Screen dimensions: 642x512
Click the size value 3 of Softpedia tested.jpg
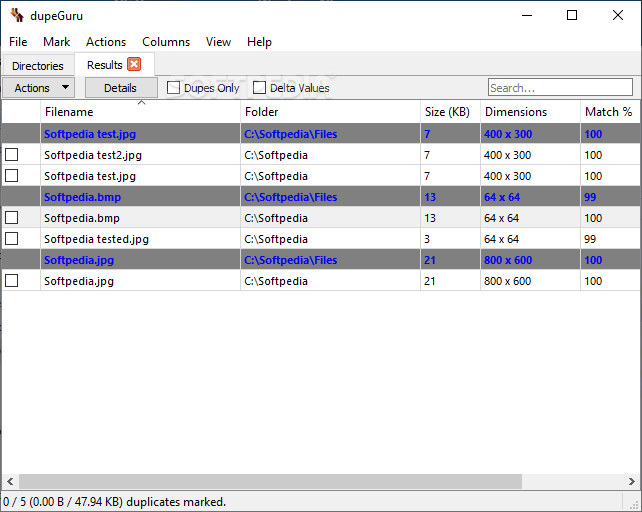[x=427, y=239]
